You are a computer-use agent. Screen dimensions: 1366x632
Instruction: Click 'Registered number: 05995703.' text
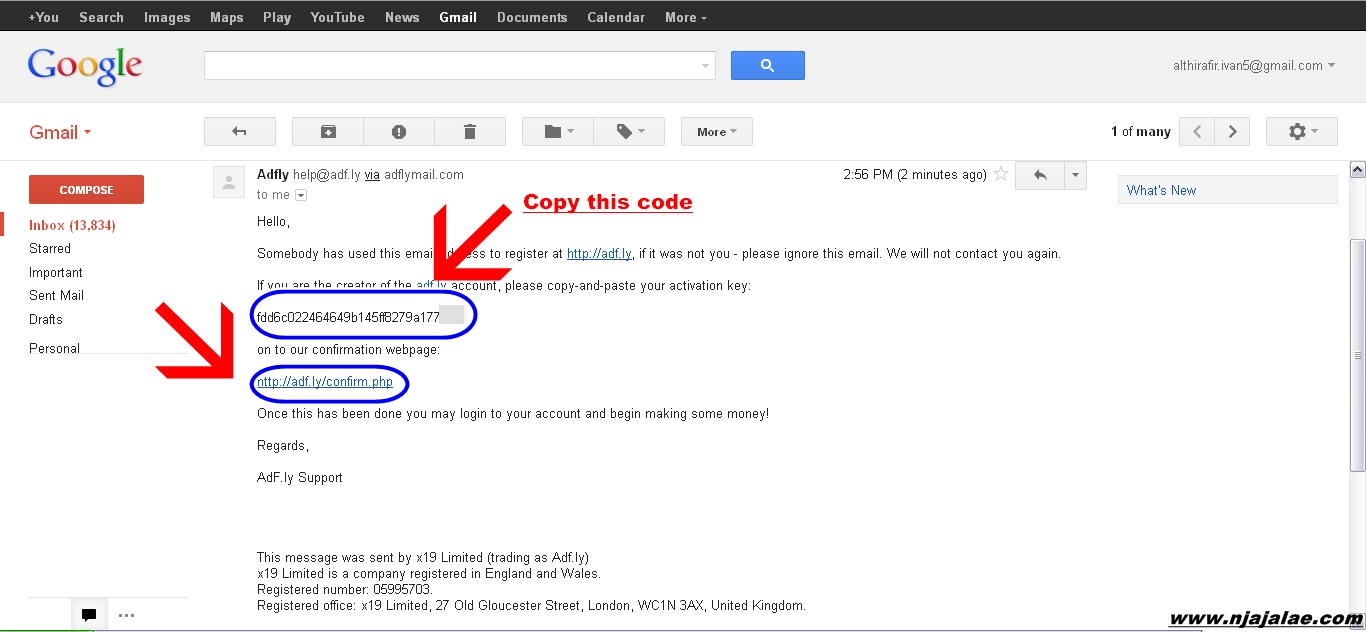tap(345, 590)
